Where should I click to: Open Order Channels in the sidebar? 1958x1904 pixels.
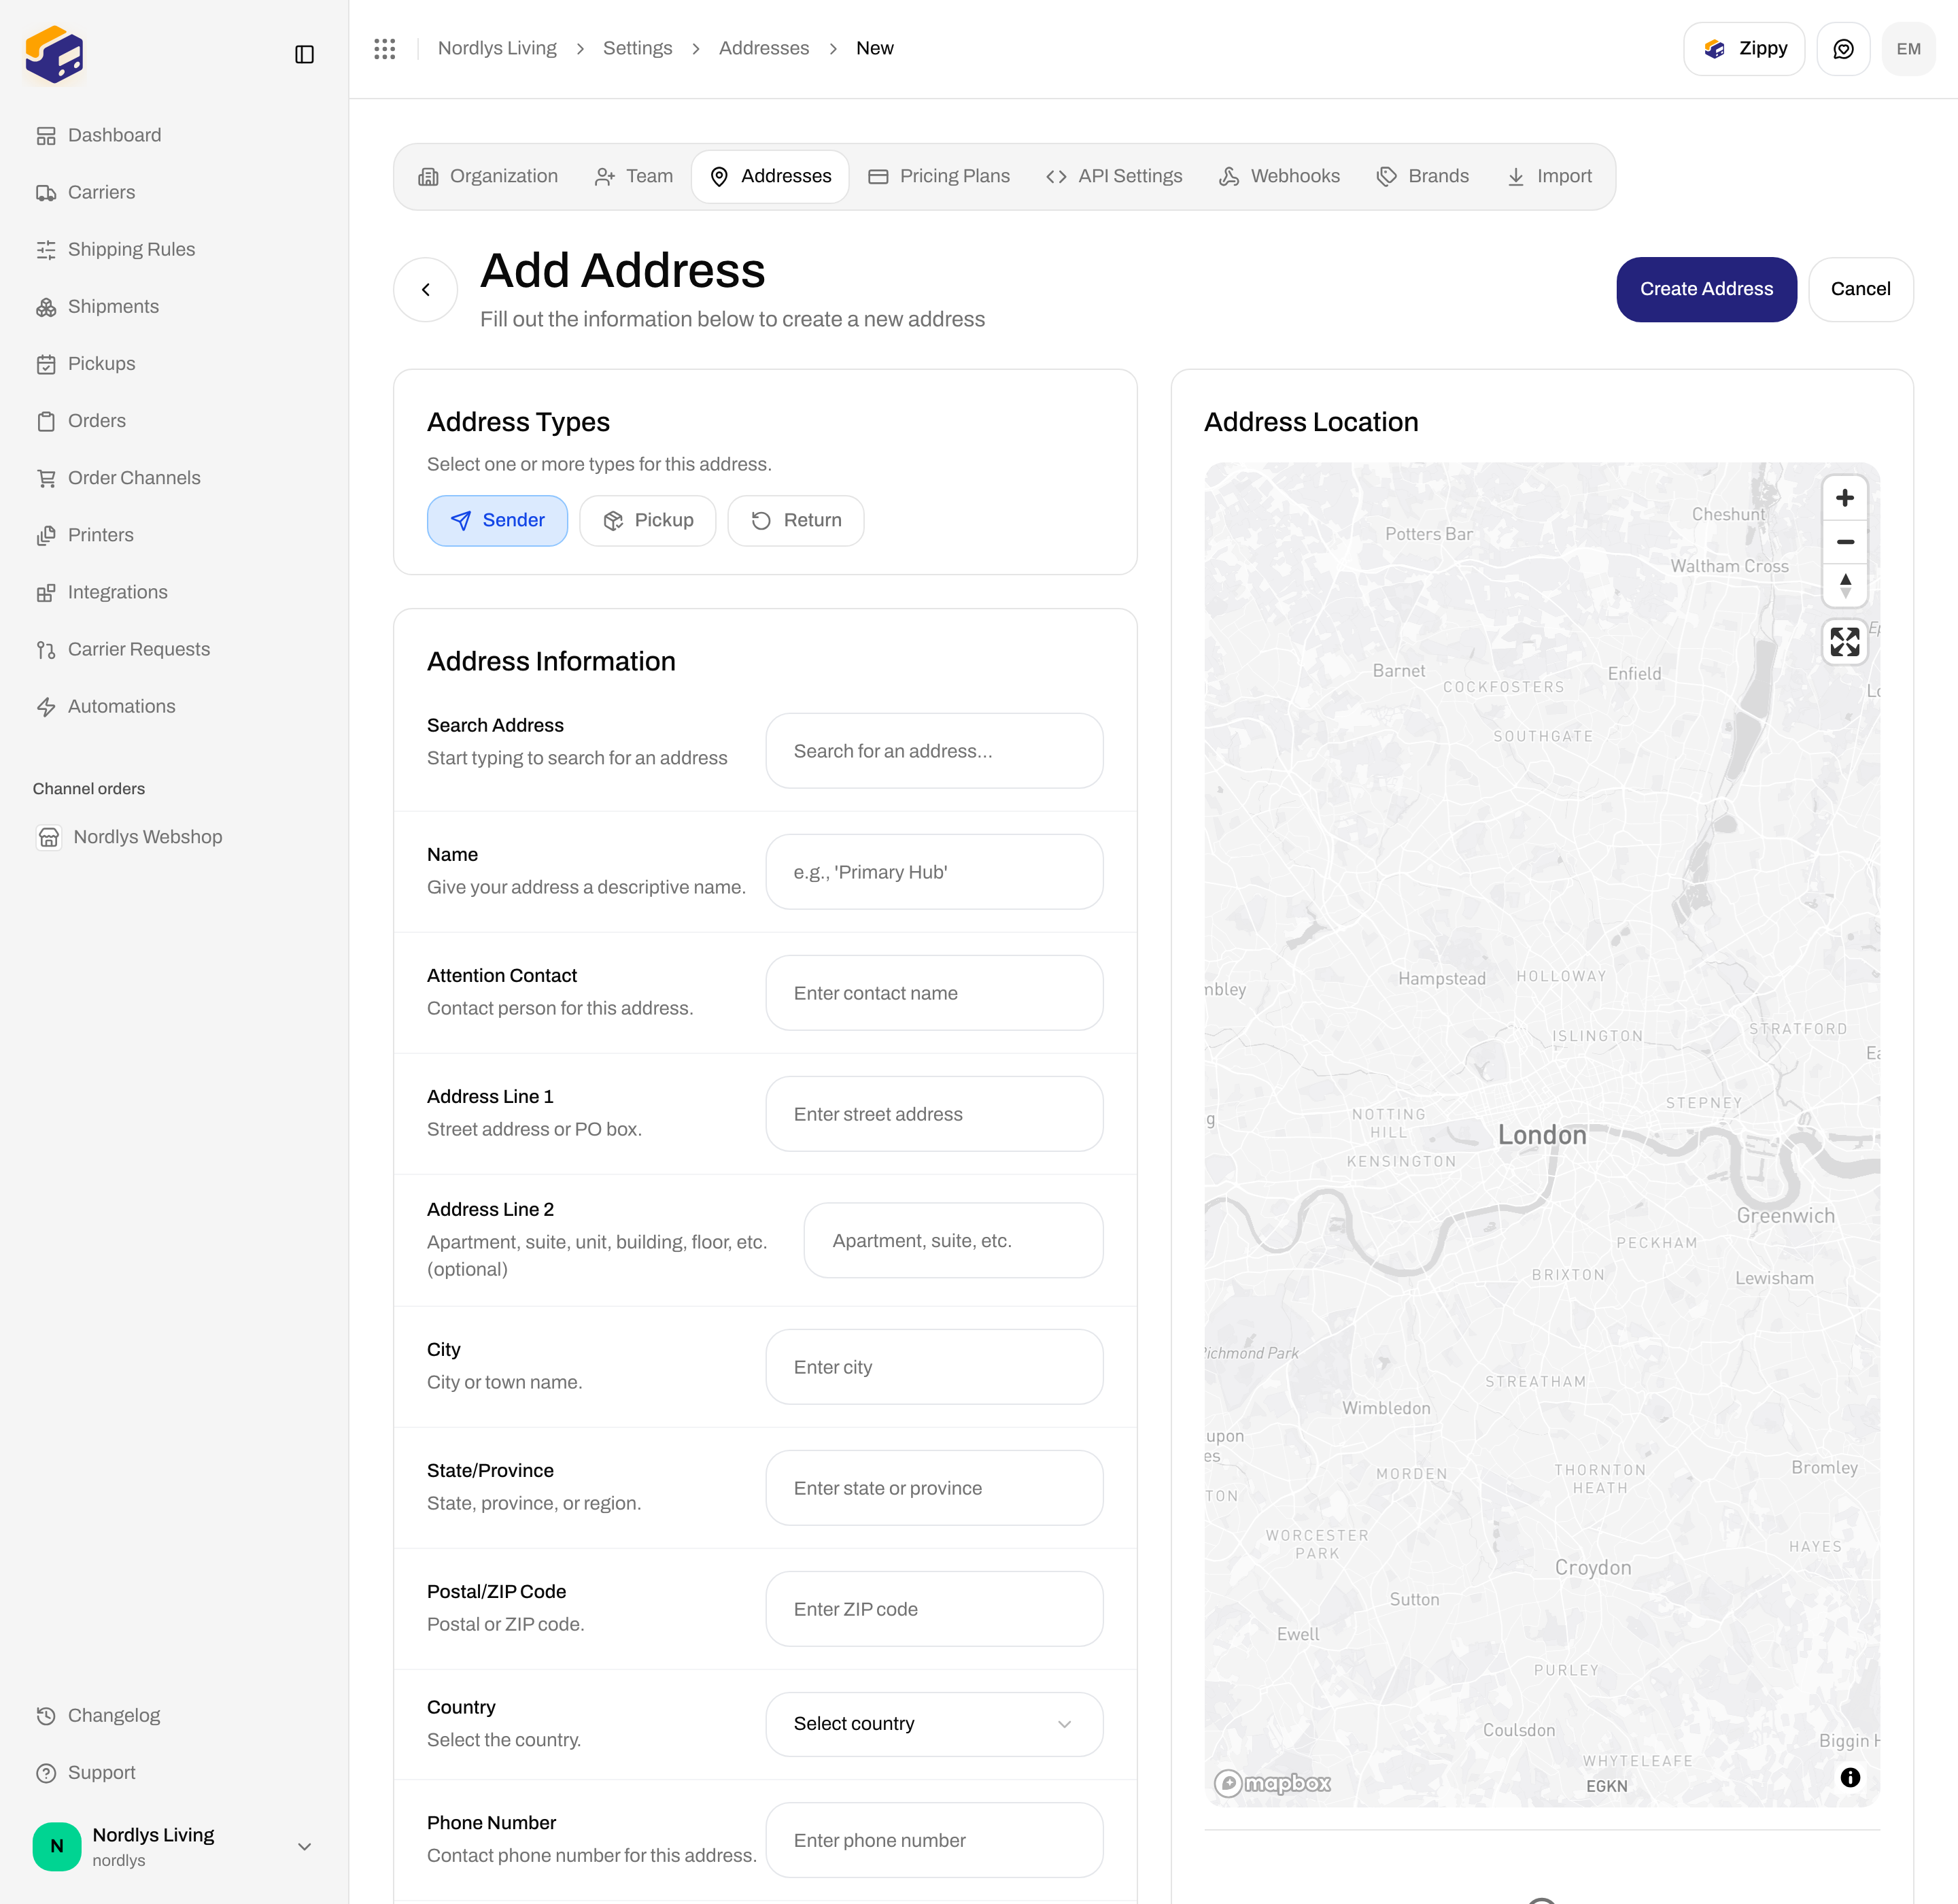[174, 478]
